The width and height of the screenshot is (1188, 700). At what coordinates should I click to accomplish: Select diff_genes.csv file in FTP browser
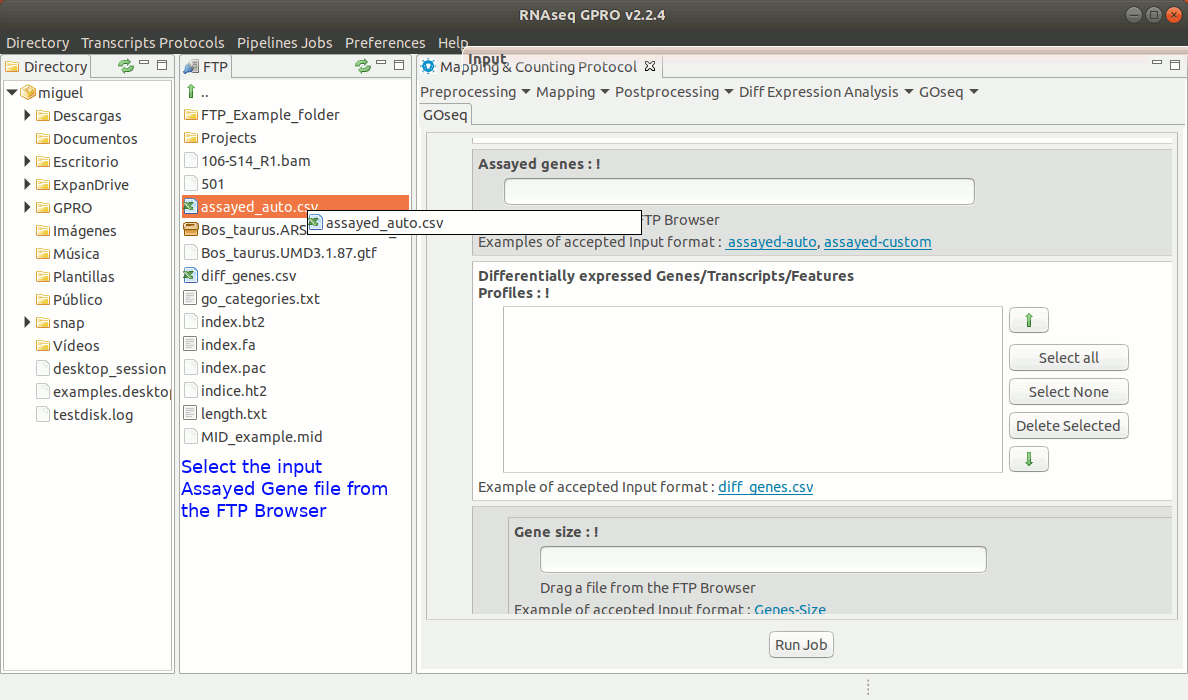[248, 276]
